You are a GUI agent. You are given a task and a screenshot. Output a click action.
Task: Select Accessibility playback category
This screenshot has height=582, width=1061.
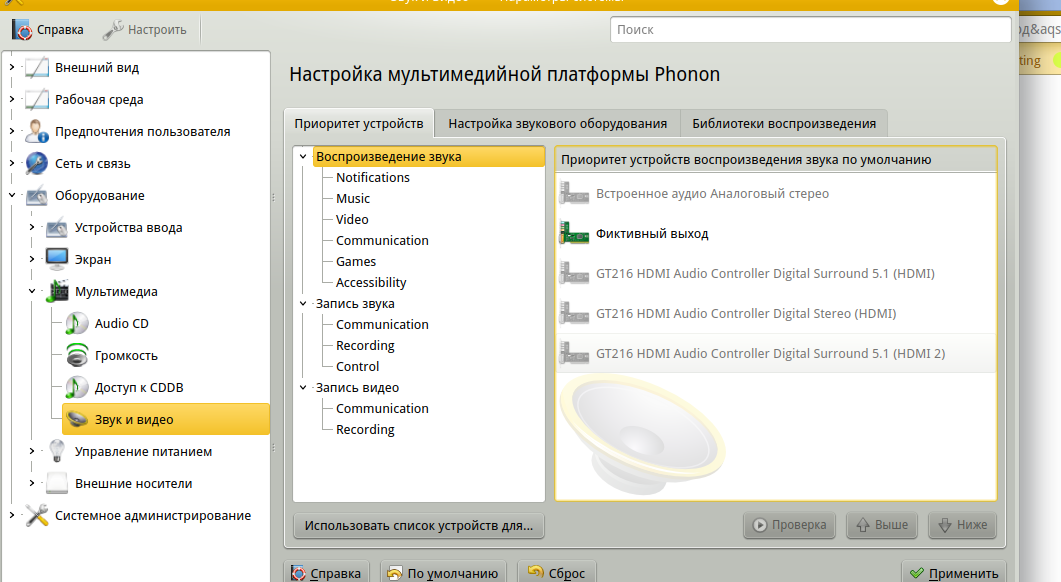371,282
